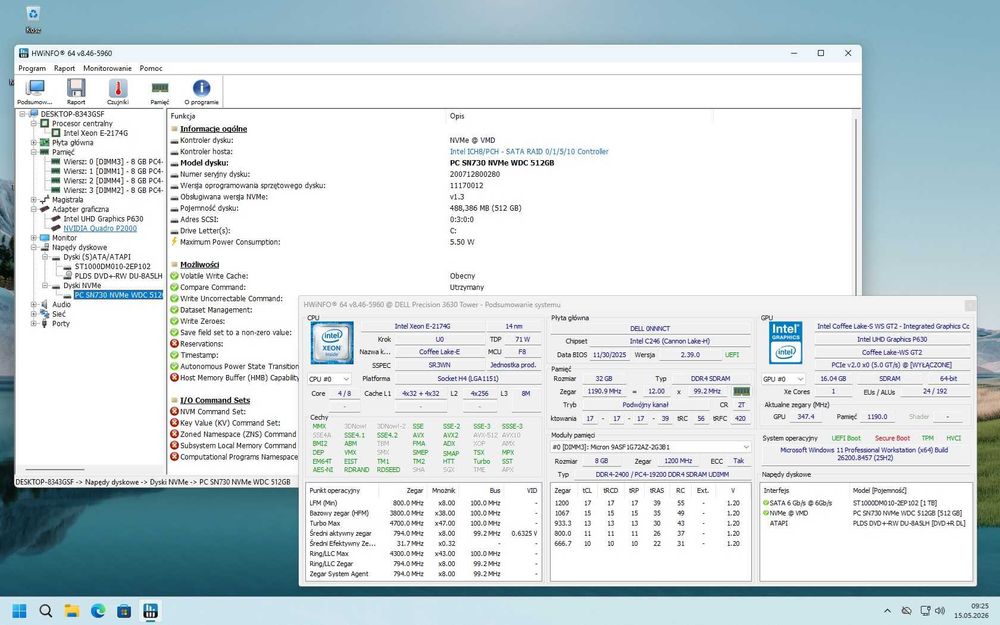Open the CPU #0 selector dropdown

click(329, 379)
